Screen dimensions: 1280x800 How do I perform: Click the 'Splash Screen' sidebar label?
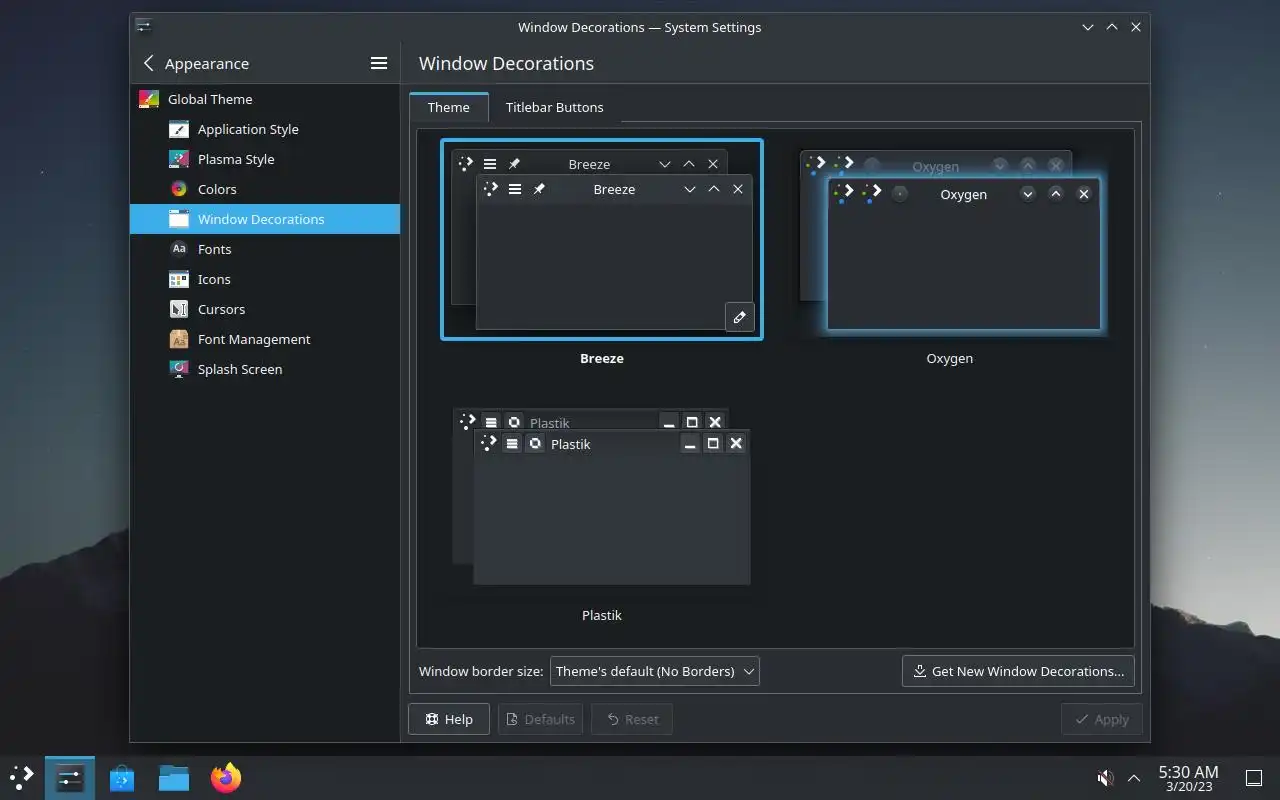pyautogui.click(x=240, y=369)
